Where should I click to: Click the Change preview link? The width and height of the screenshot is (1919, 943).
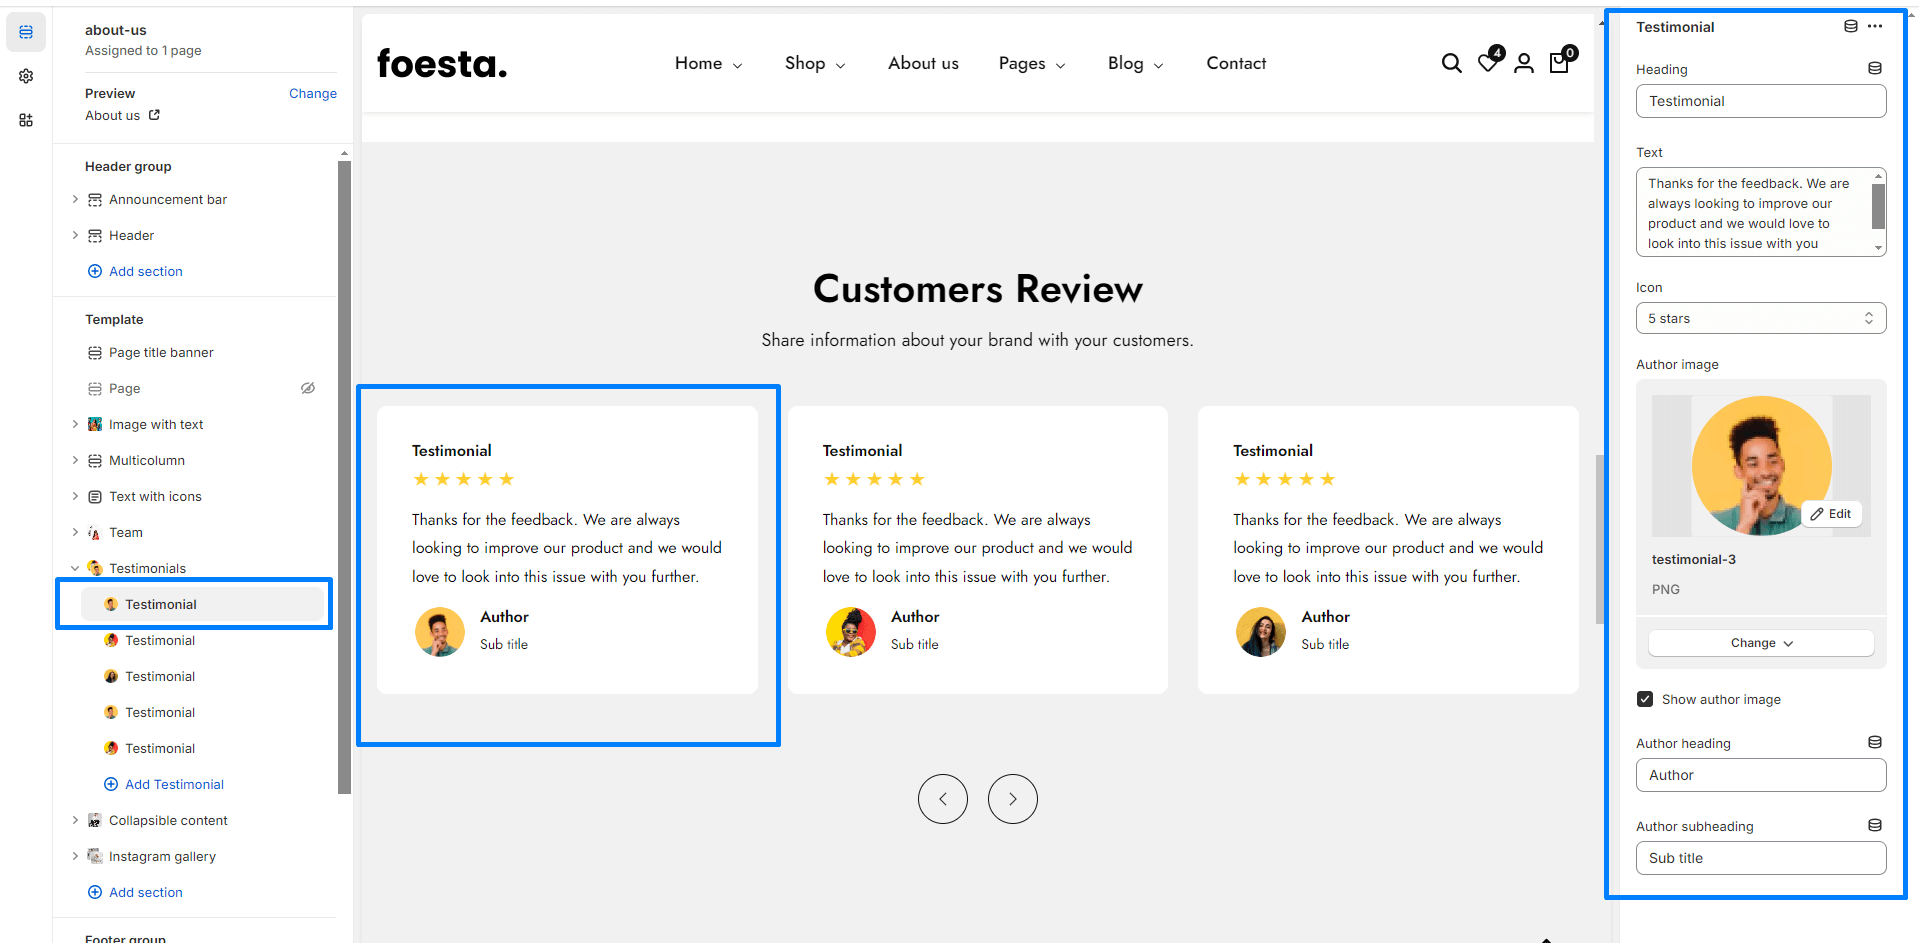point(312,93)
